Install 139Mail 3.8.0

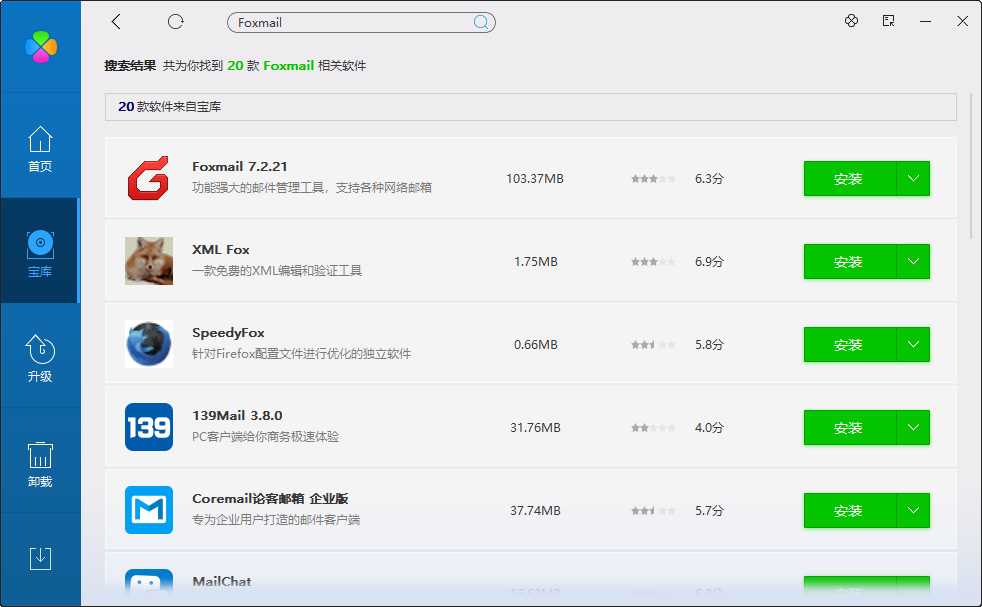pyautogui.click(x=849, y=427)
